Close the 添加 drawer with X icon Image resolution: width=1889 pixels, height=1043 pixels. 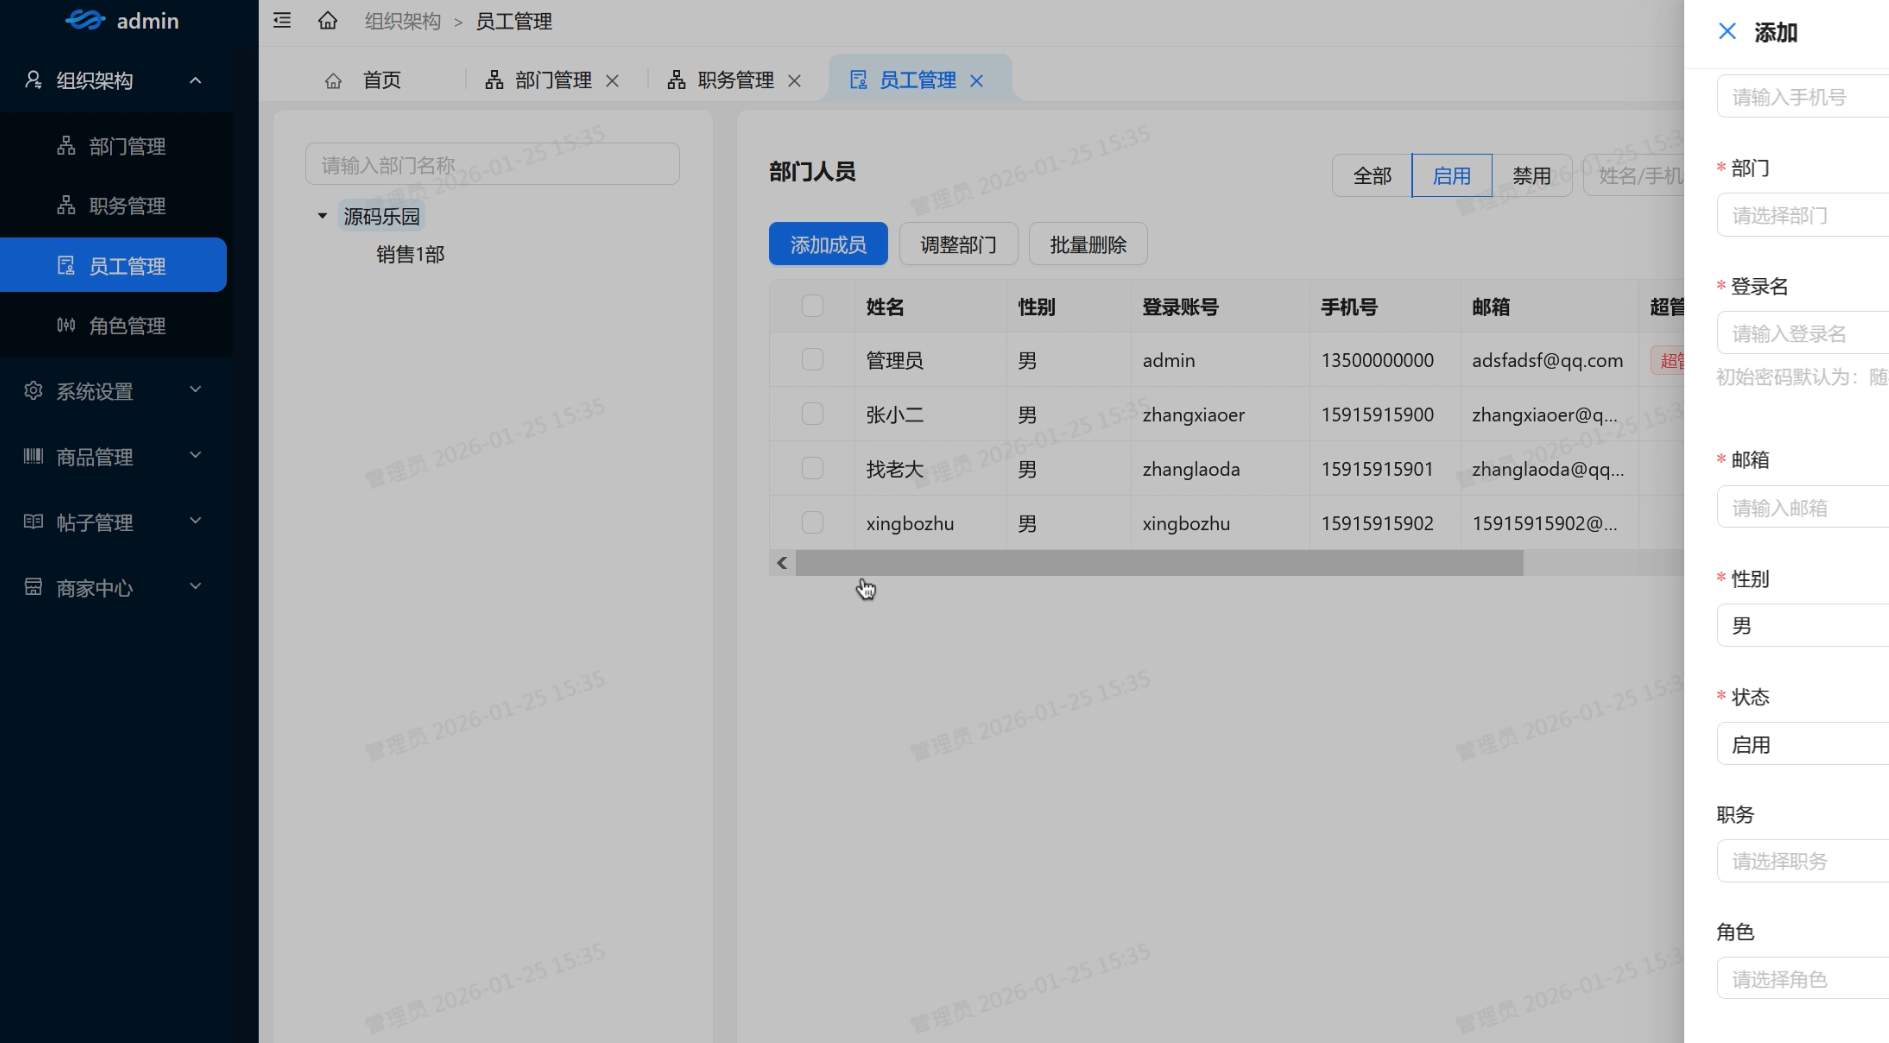pos(1726,32)
